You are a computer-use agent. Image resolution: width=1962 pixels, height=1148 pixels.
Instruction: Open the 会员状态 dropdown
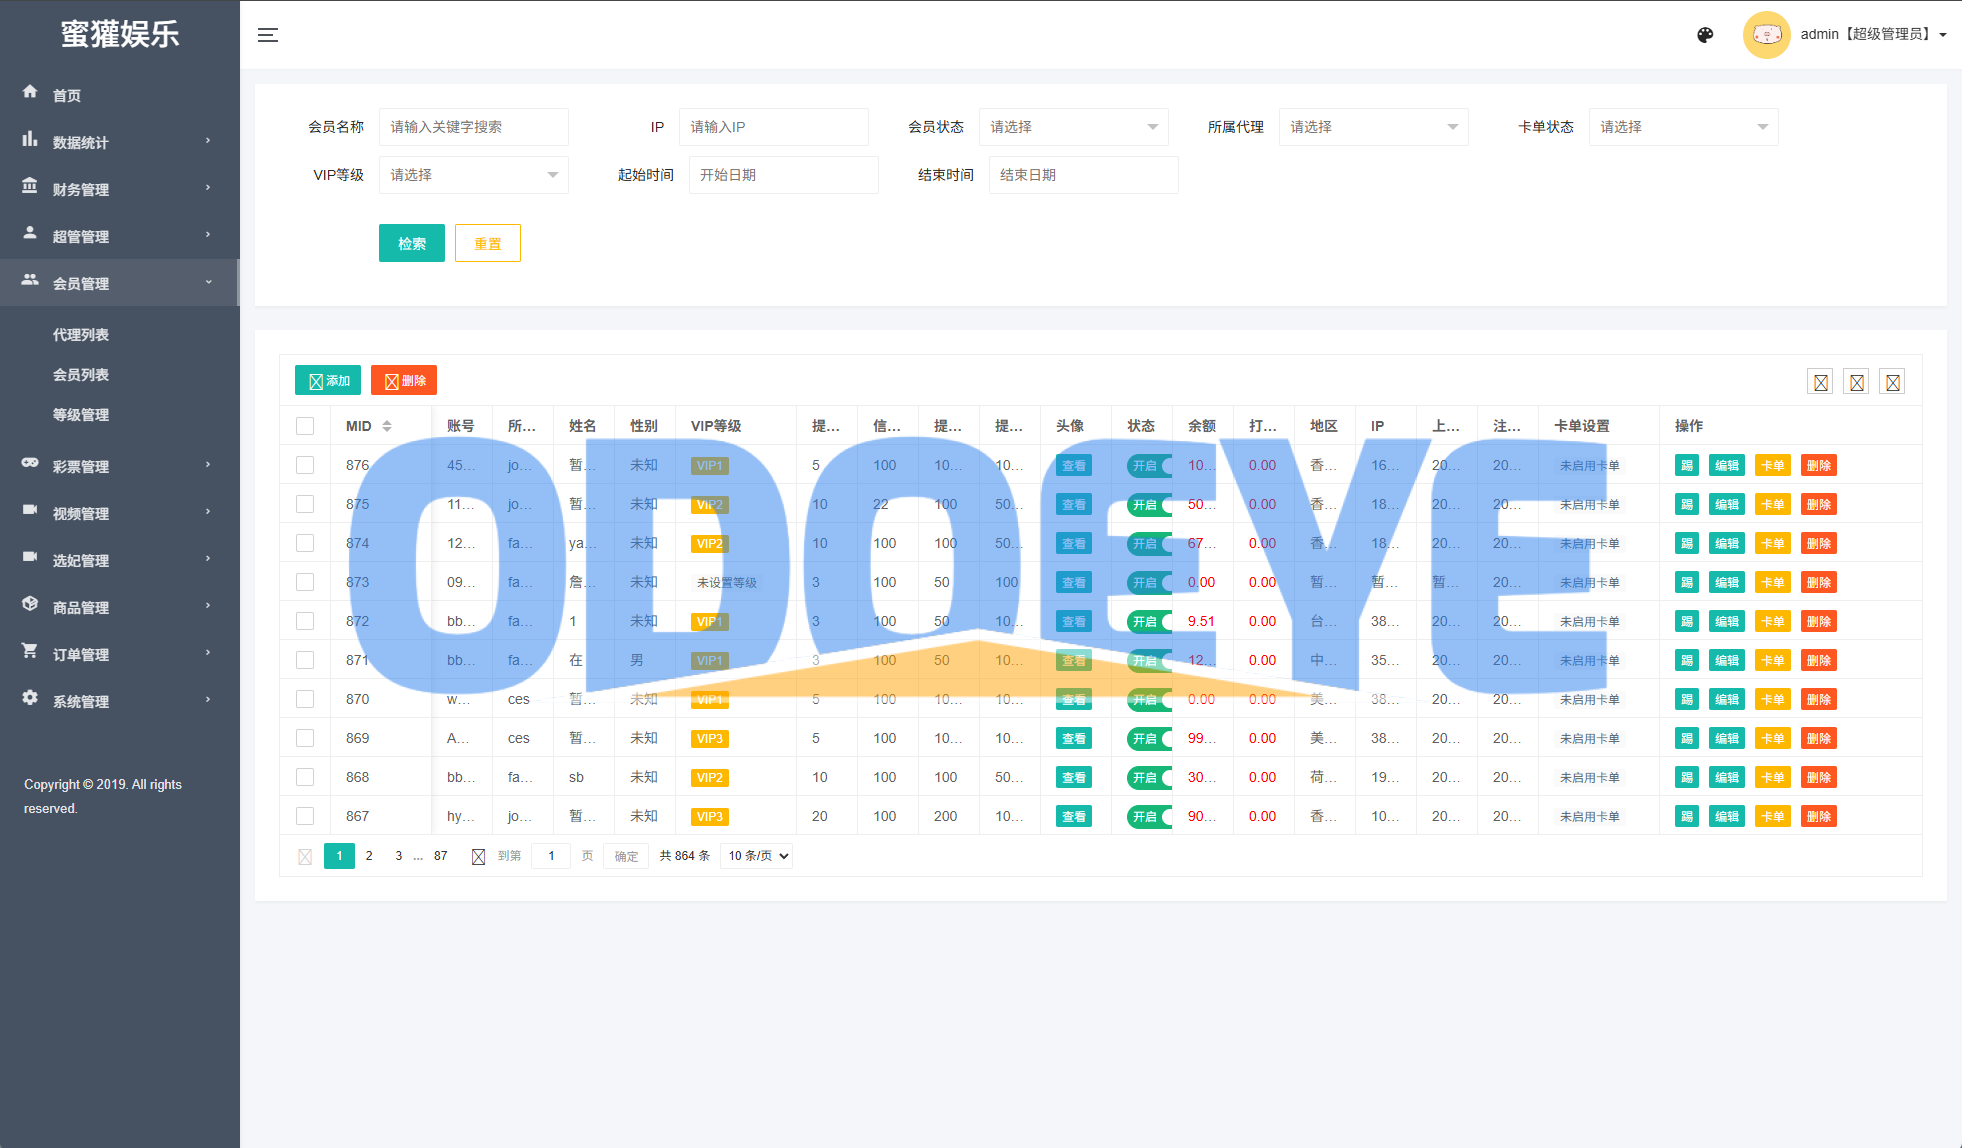pos(1073,127)
